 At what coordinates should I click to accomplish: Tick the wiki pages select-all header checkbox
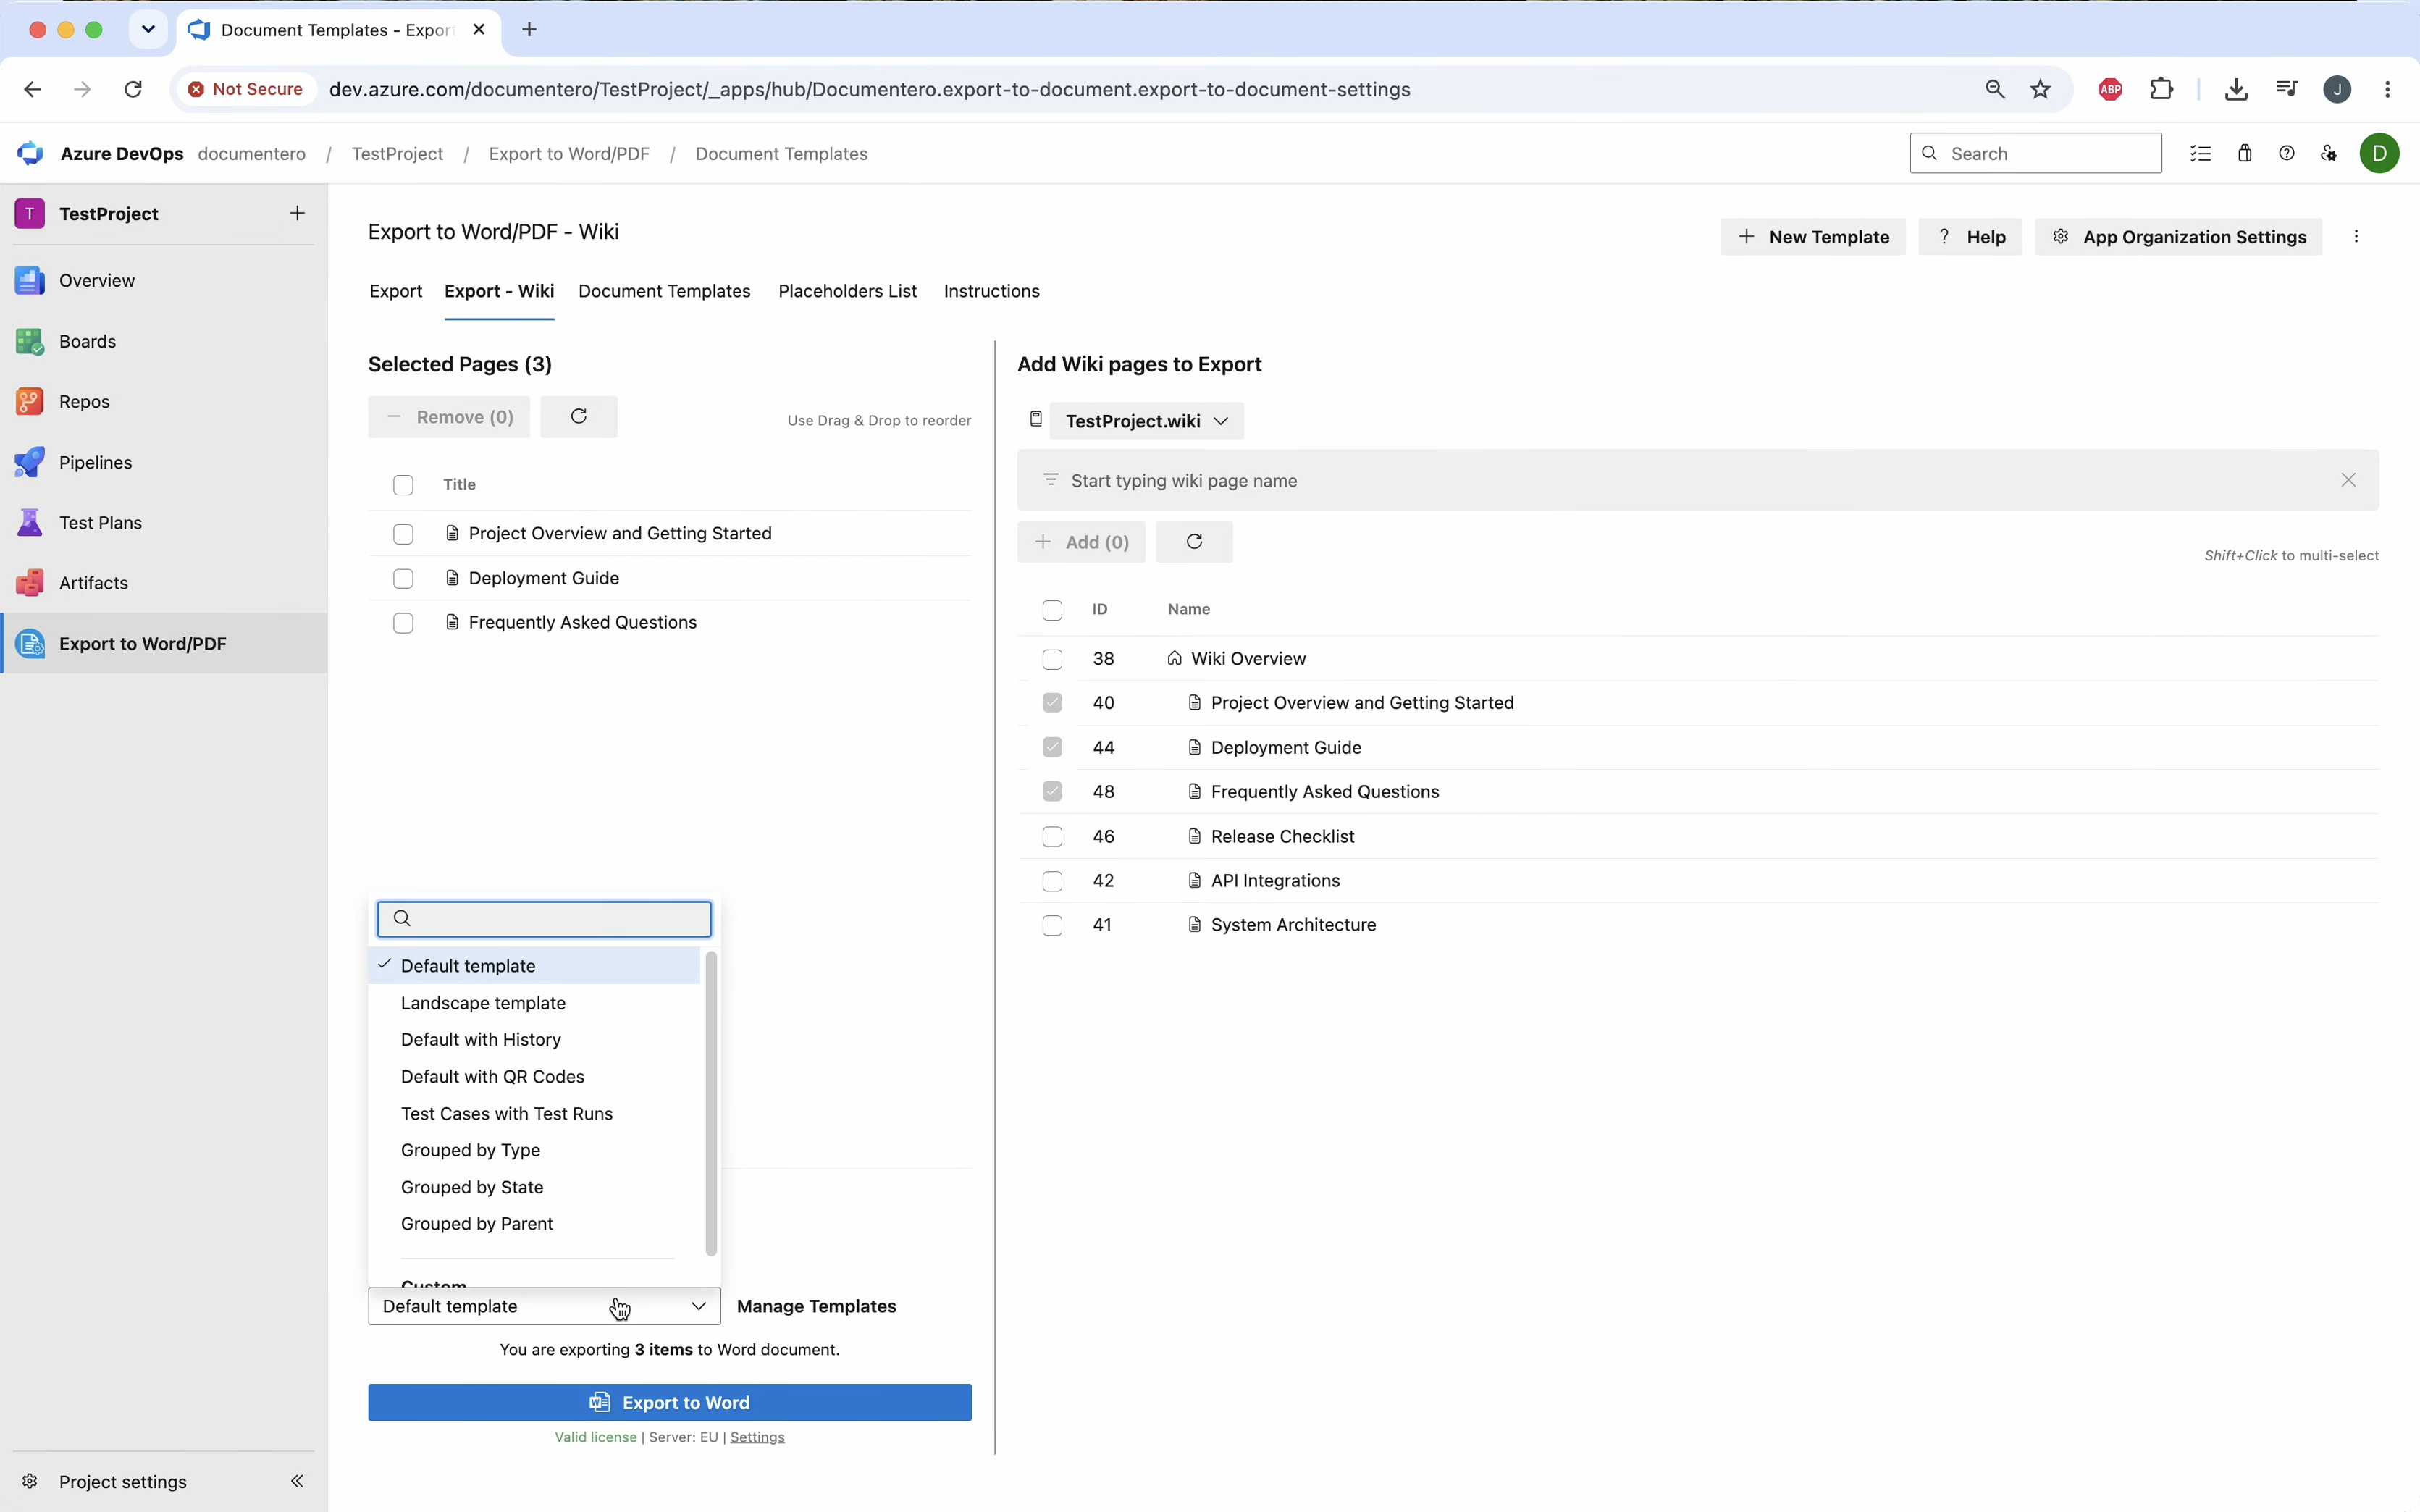(x=1052, y=610)
